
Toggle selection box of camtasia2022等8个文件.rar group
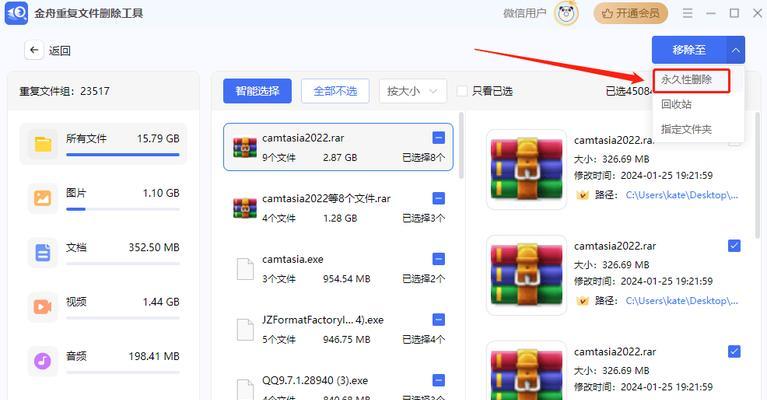(x=439, y=199)
